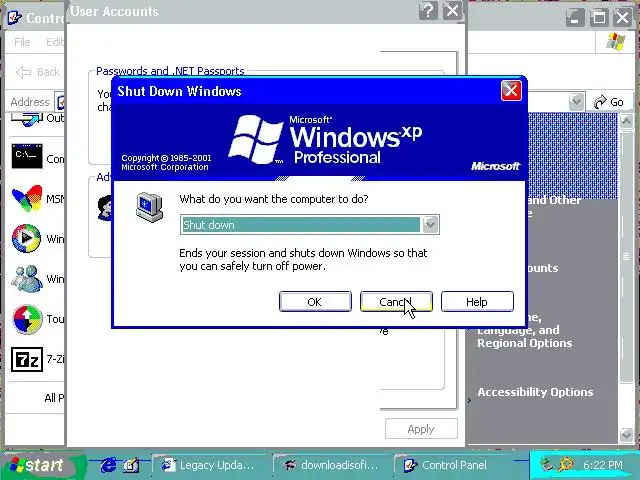Launch Internet Explorer from quick launch
Screen dimensions: 640x480
(x=108, y=465)
